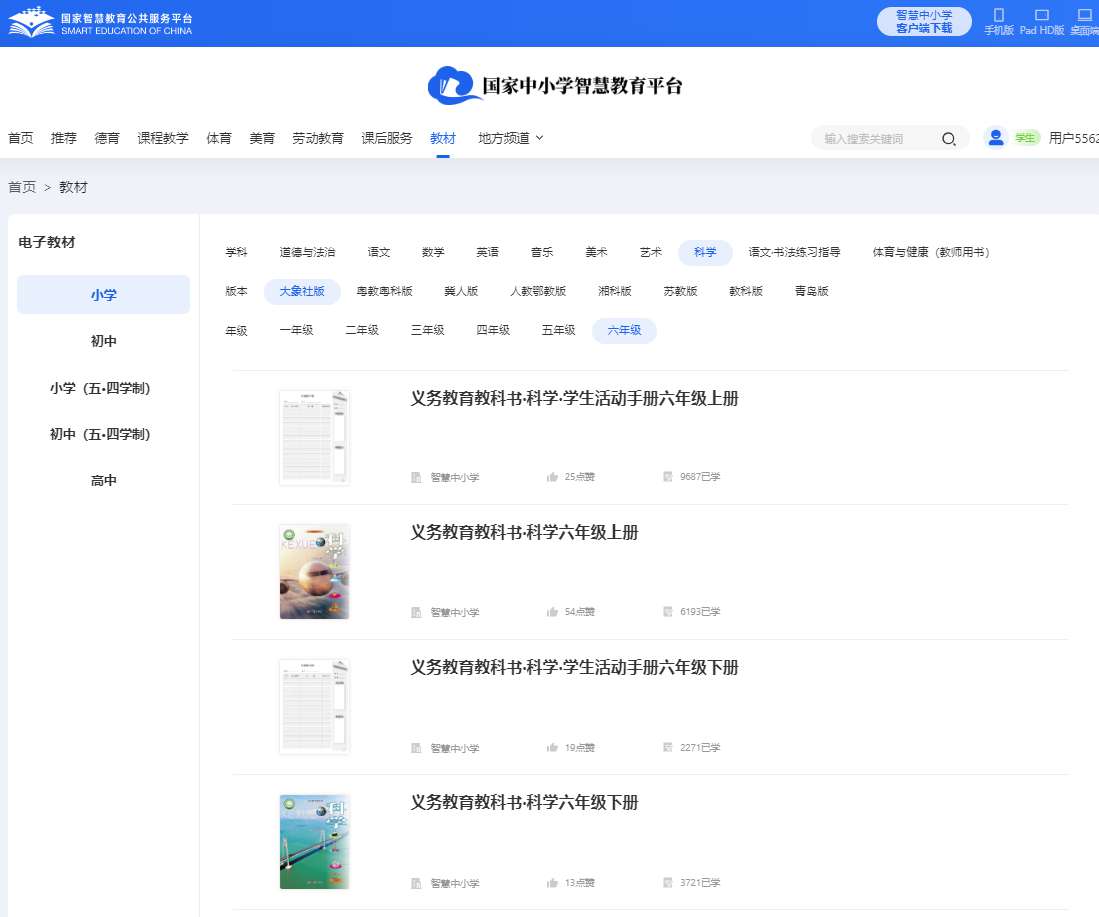Choose subject 语文
Screen dimensions: 1099x917
click(378, 252)
